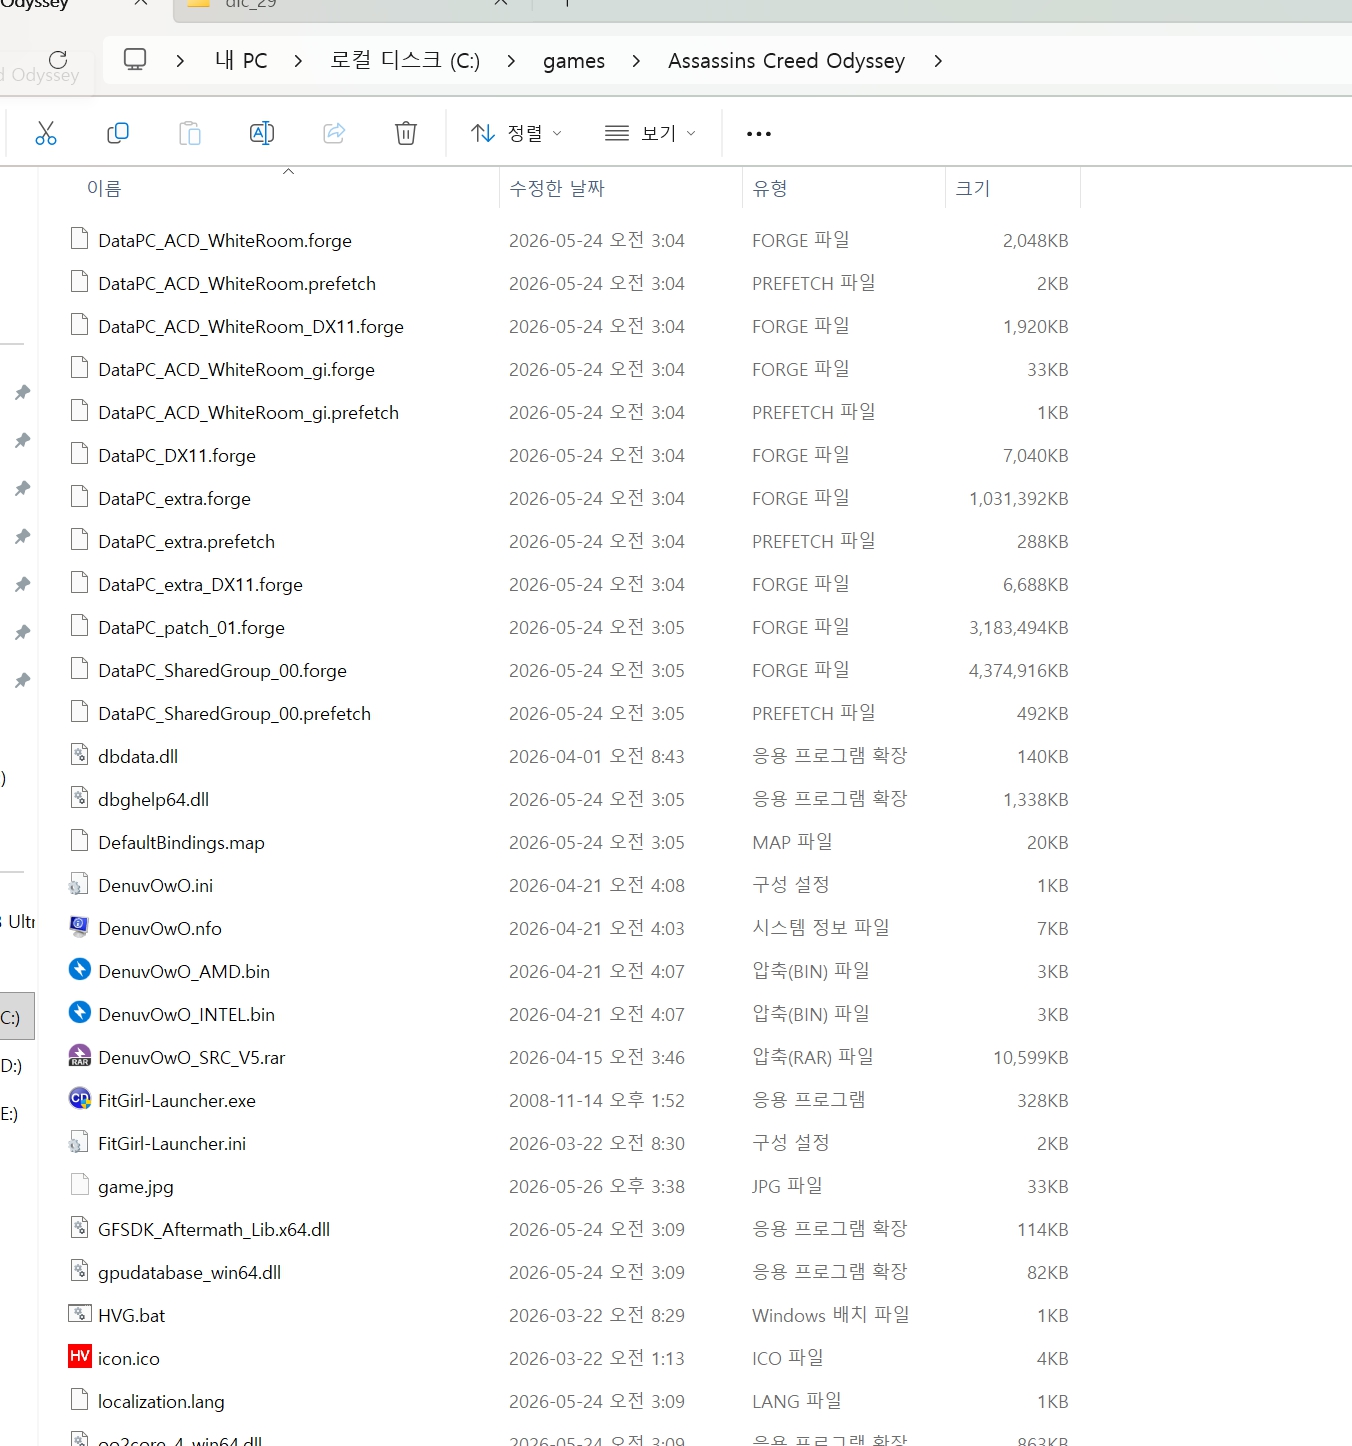Select the dbdata.dll file icon
Screen dimensions: 1352x1446
[x=80, y=755]
